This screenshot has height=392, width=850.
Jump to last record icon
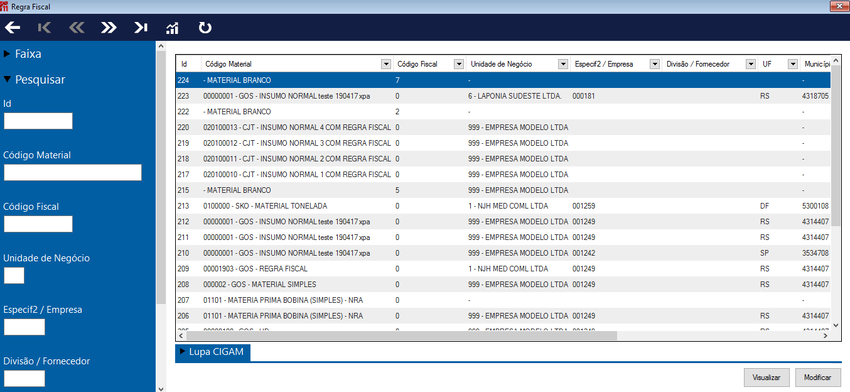click(140, 27)
